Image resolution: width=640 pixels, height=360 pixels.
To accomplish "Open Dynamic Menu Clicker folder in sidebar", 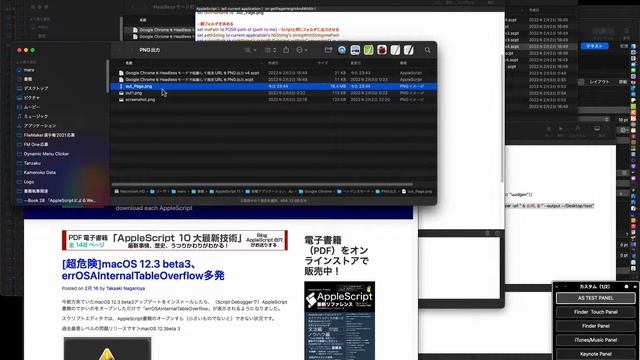I will 46,154.
